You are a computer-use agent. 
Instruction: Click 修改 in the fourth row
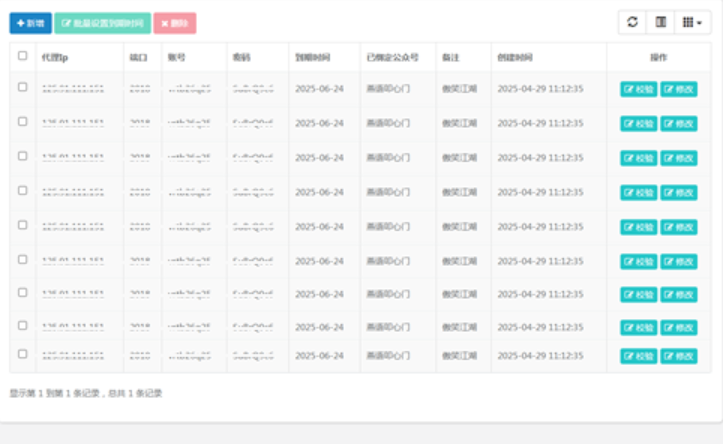click(678, 192)
